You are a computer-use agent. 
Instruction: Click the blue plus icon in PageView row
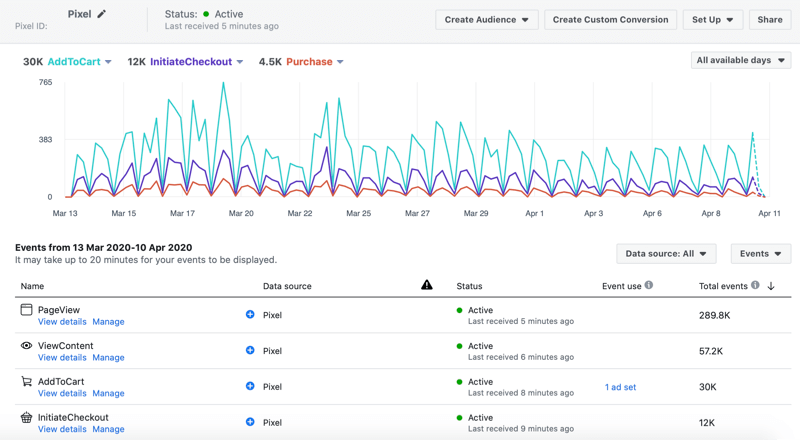pos(250,315)
